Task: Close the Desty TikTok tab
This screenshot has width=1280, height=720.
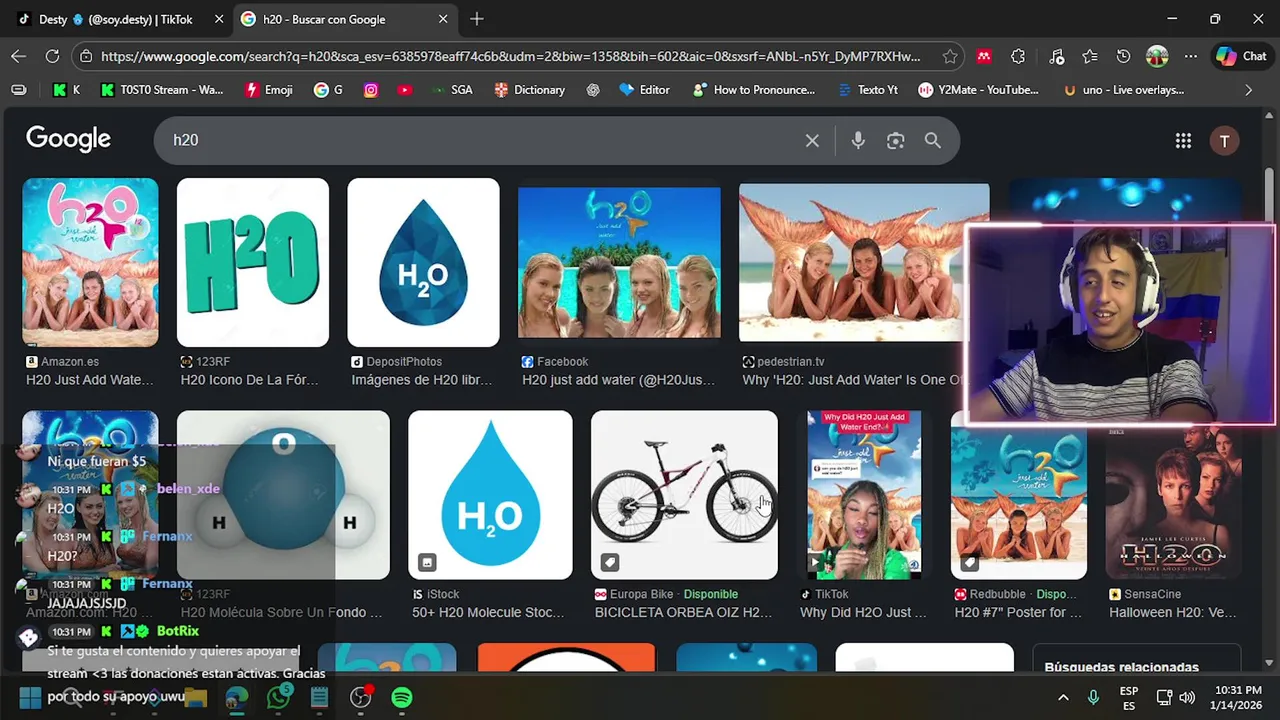Action: pos(219,19)
